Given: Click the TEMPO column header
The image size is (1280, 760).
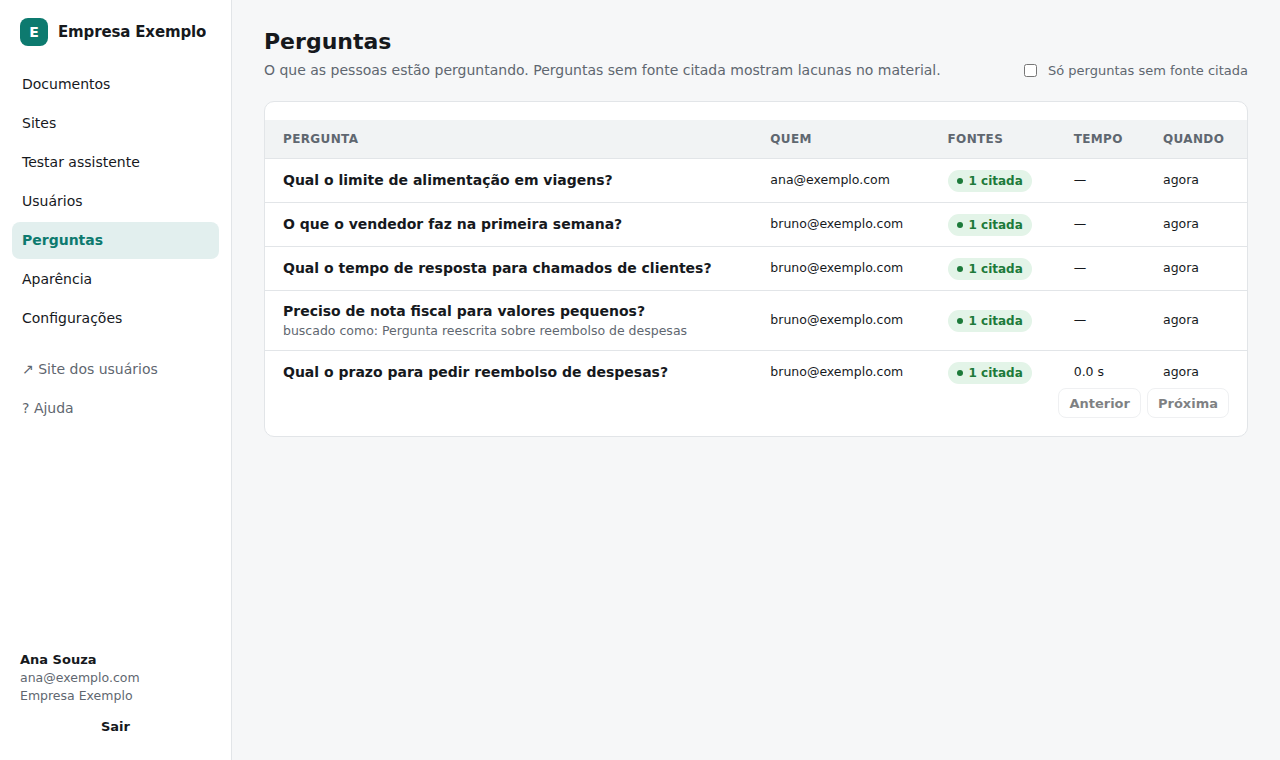Looking at the screenshot, I should tap(1098, 139).
